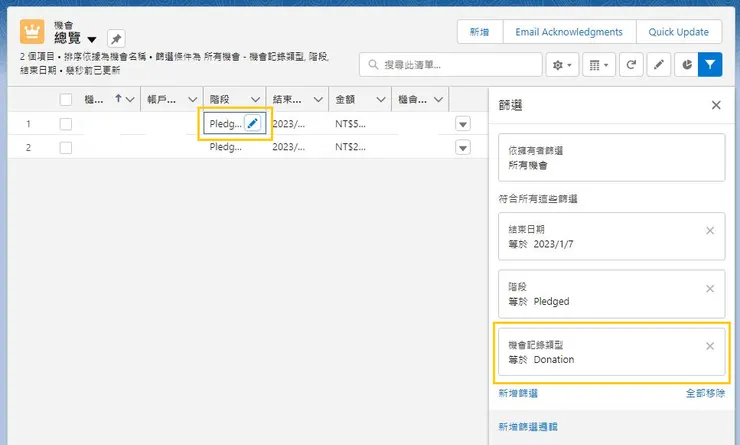Screen dimensions: 740x445
Task: Remove the 機會記錄類型 Donation filter
Action: 710,346
